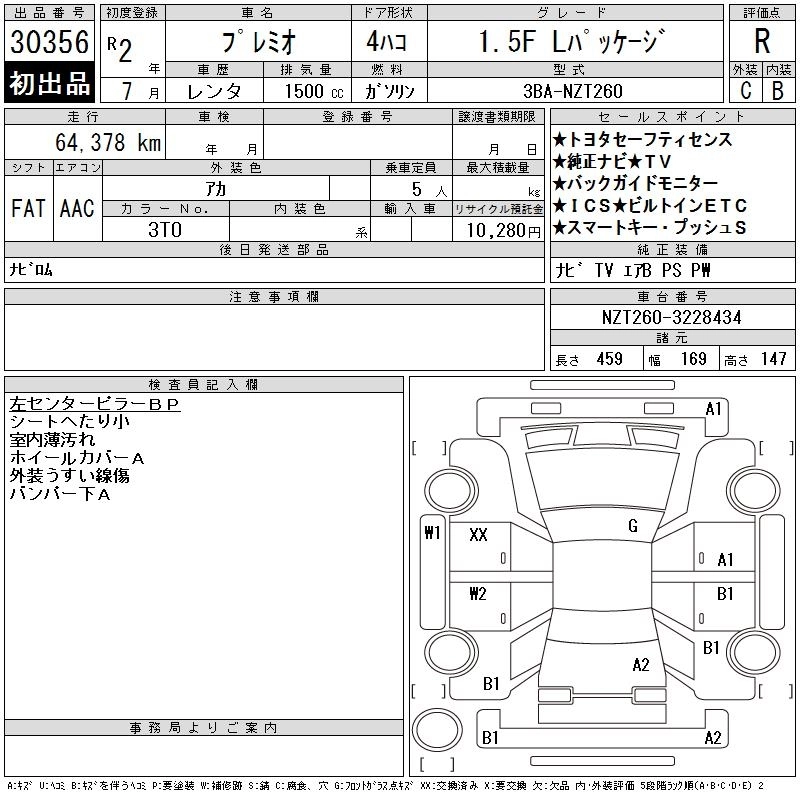Click height value 147
The width and height of the screenshot is (800, 800).
click(x=773, y=359)
